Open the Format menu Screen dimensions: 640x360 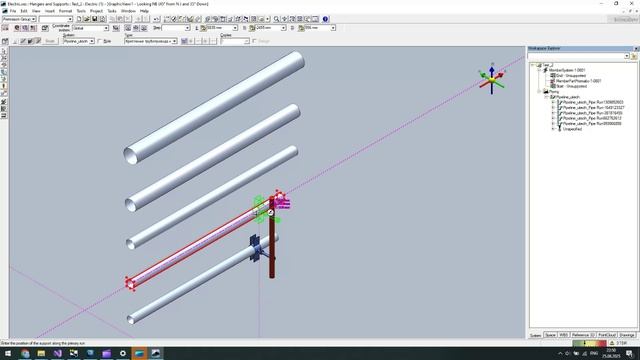[65, 11]
